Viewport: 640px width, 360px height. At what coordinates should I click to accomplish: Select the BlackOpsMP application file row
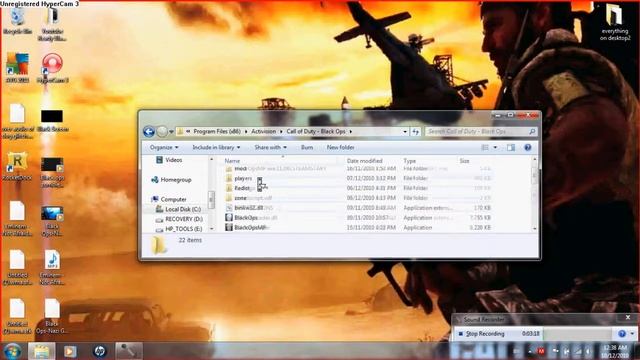coord(358,227)
